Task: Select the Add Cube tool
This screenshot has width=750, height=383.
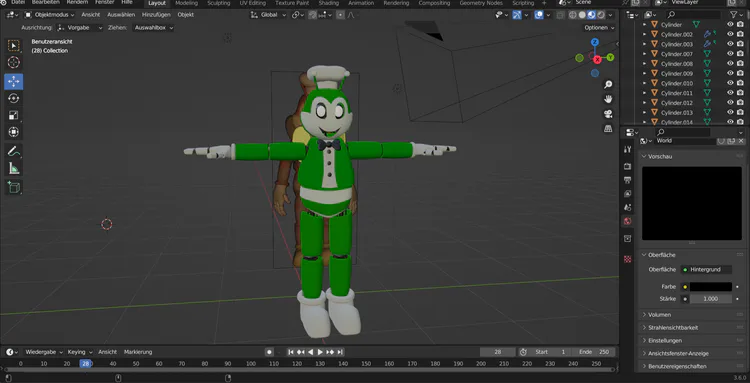Action: [x=13, y=187]
